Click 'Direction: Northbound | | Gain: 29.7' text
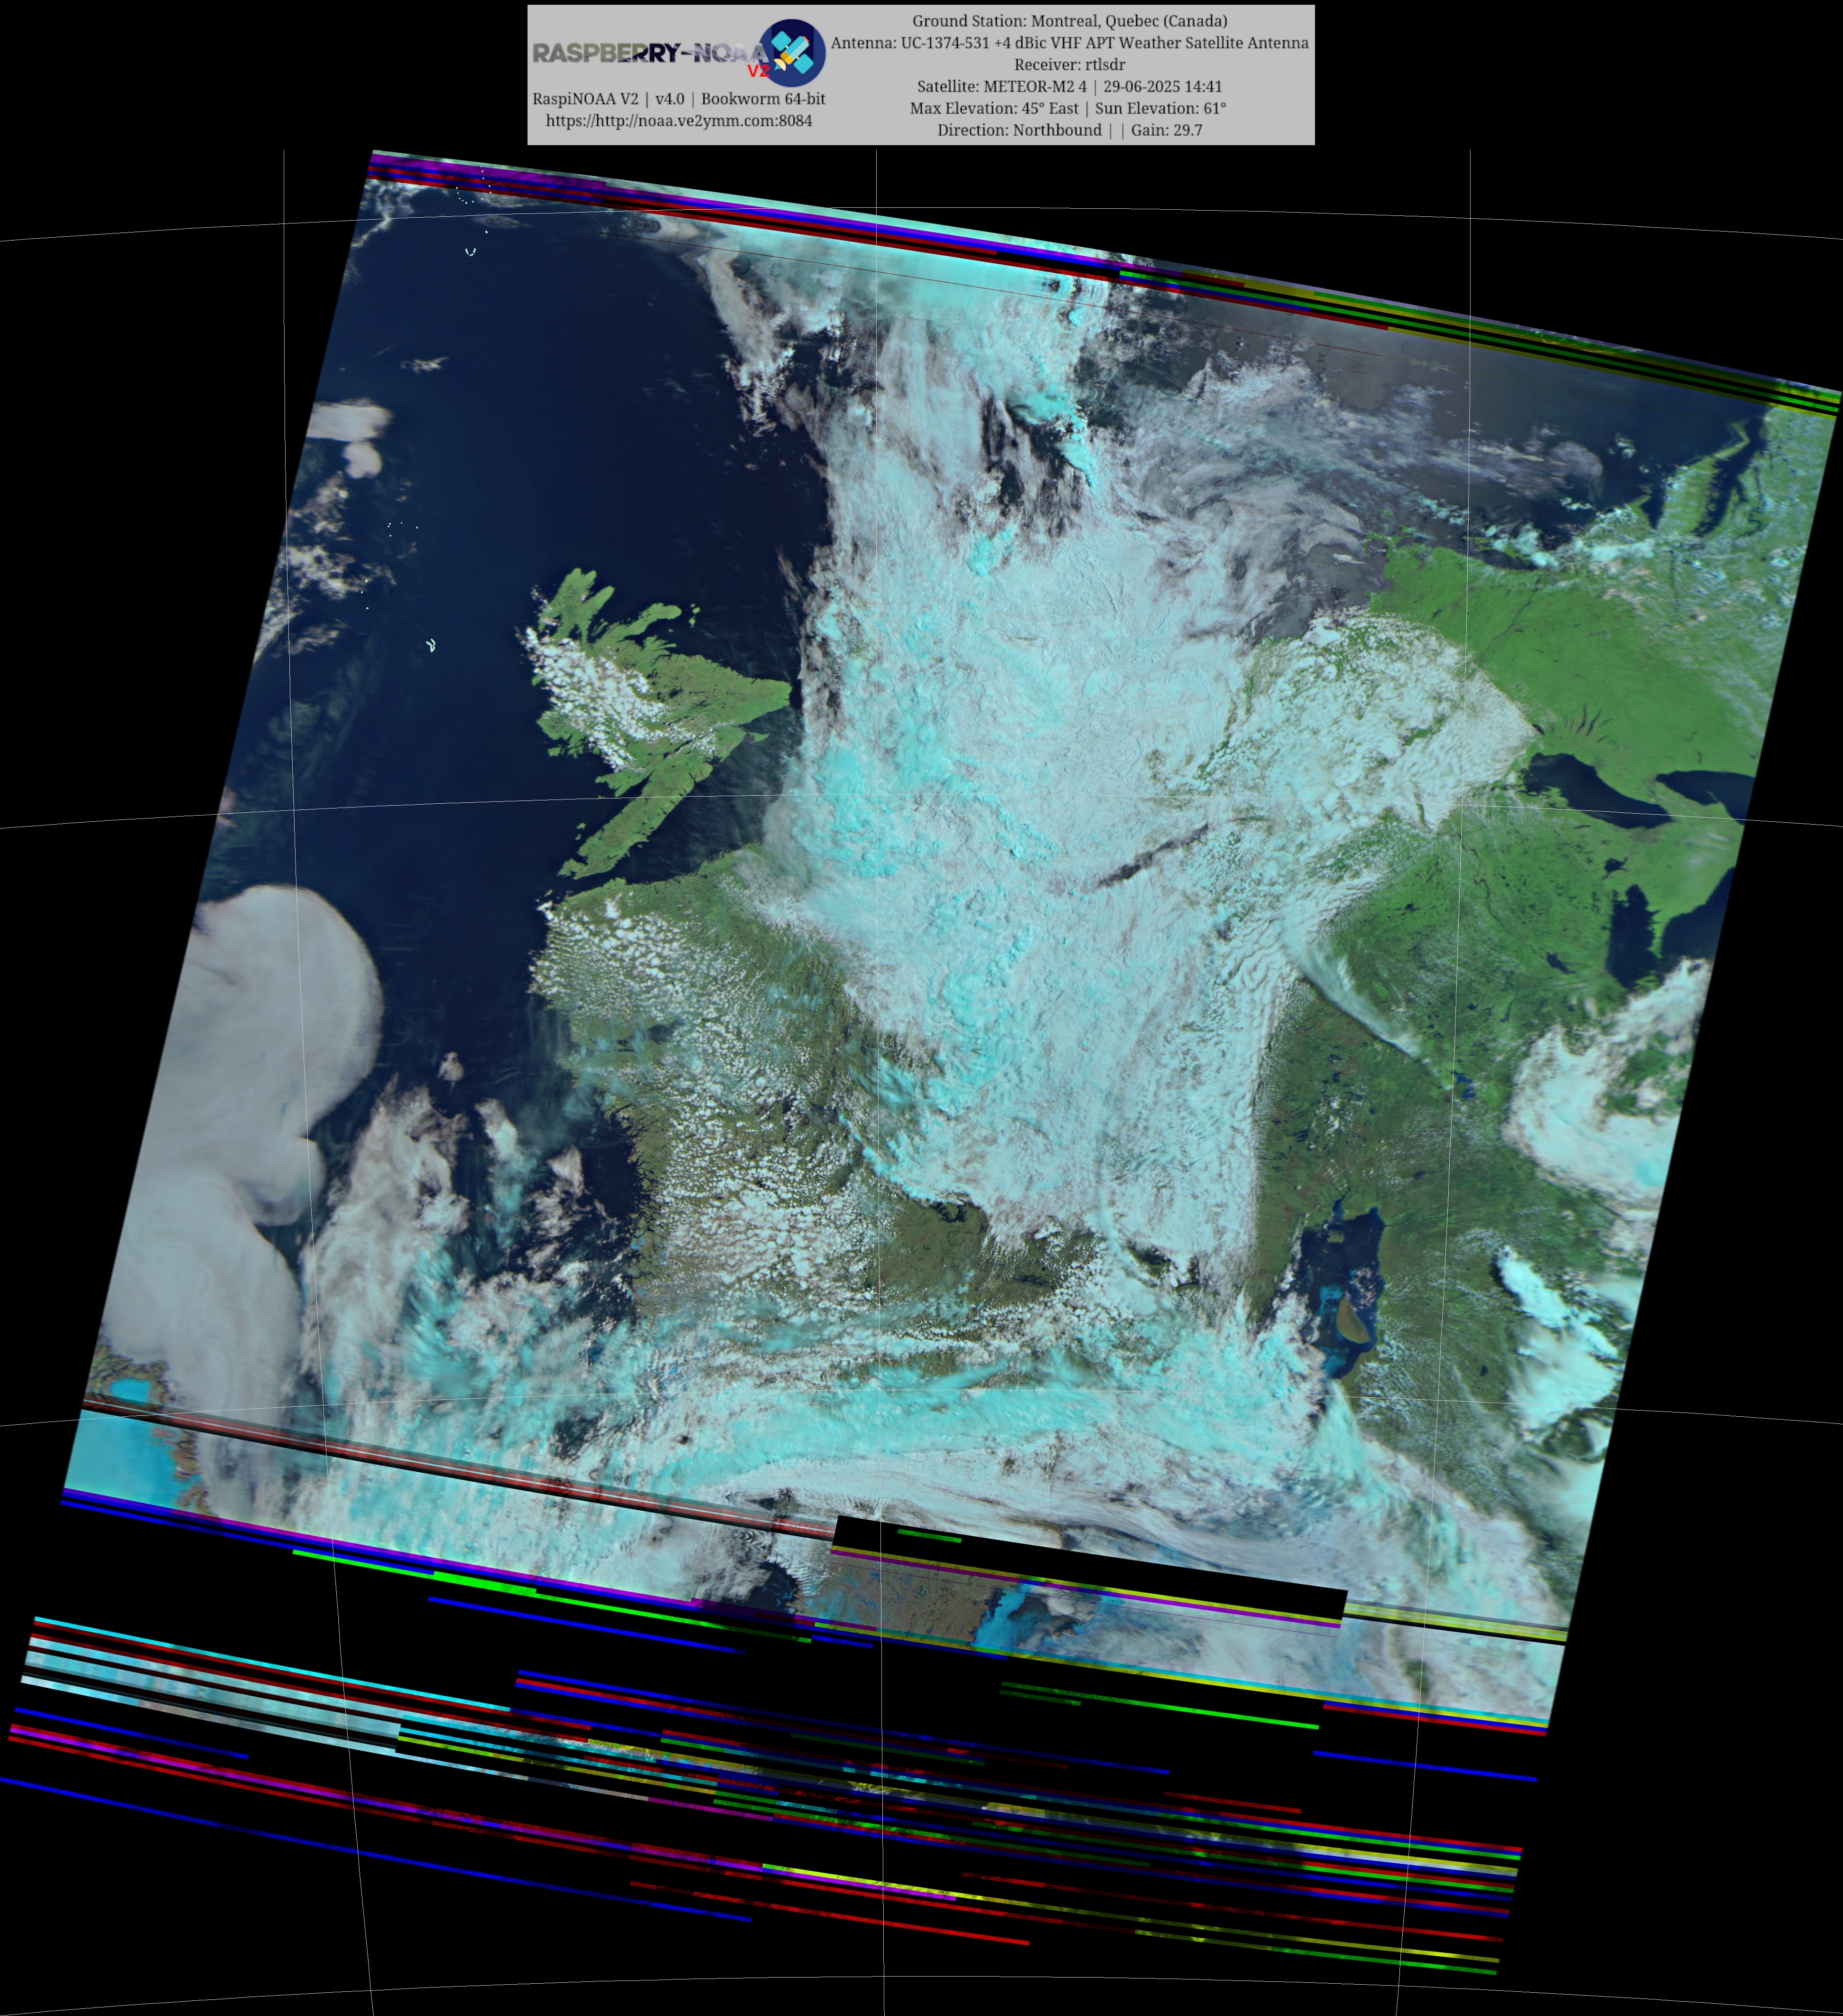Image resolution: width=1843 pixels, height=2016 pixels. click(x=1070, y=130)
